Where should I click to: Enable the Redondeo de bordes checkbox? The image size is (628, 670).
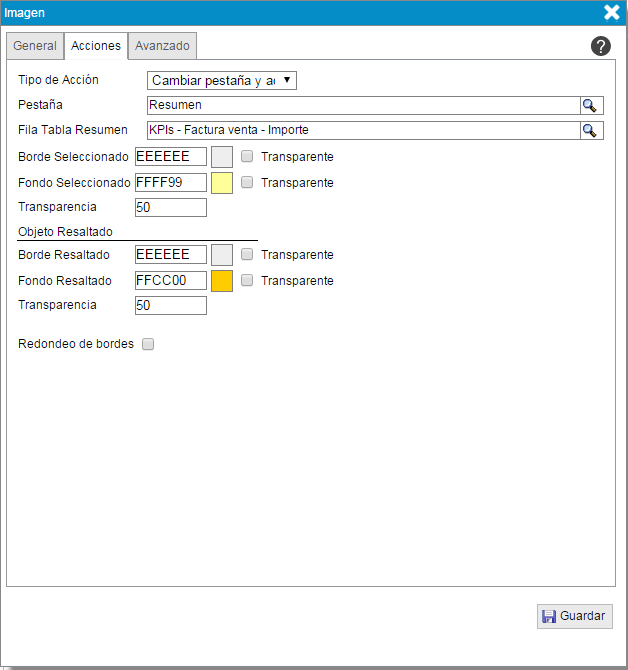click(148, 344)
